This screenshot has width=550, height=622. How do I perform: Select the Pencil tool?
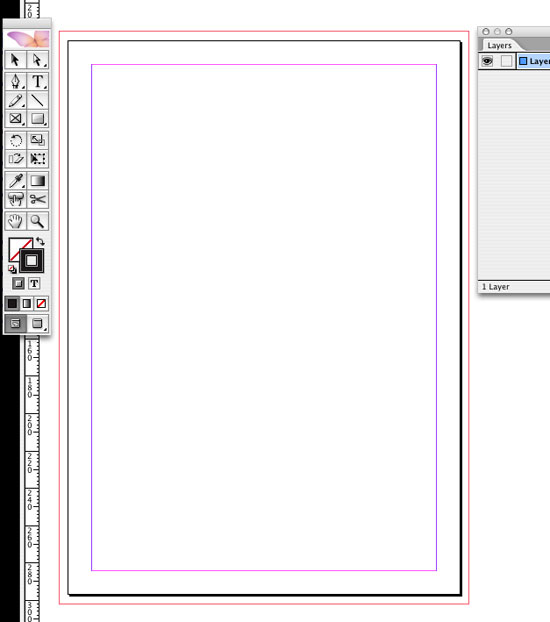pos(15,100)
